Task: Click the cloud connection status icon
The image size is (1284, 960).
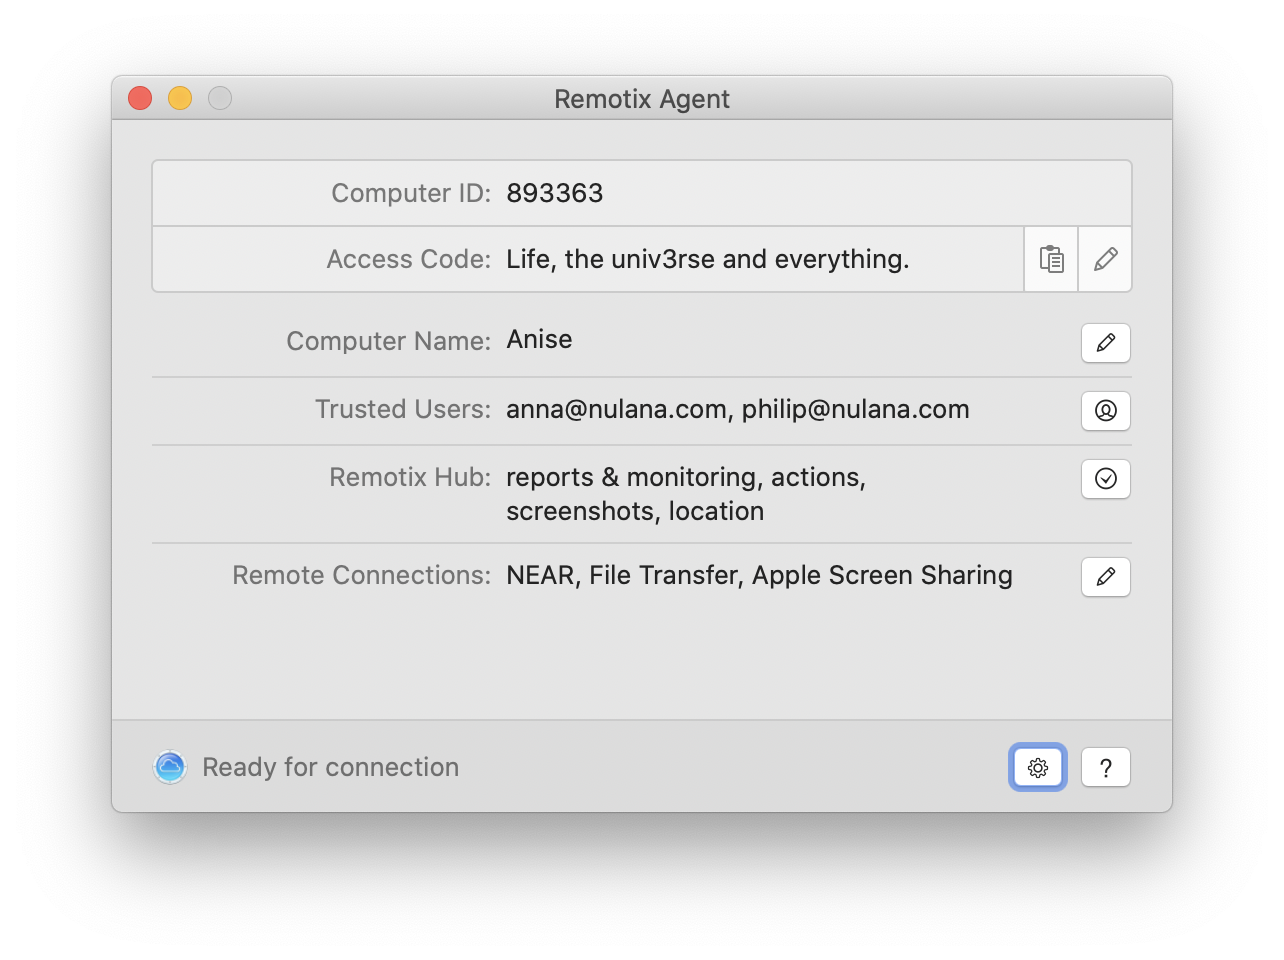Action: pos(170,767)
